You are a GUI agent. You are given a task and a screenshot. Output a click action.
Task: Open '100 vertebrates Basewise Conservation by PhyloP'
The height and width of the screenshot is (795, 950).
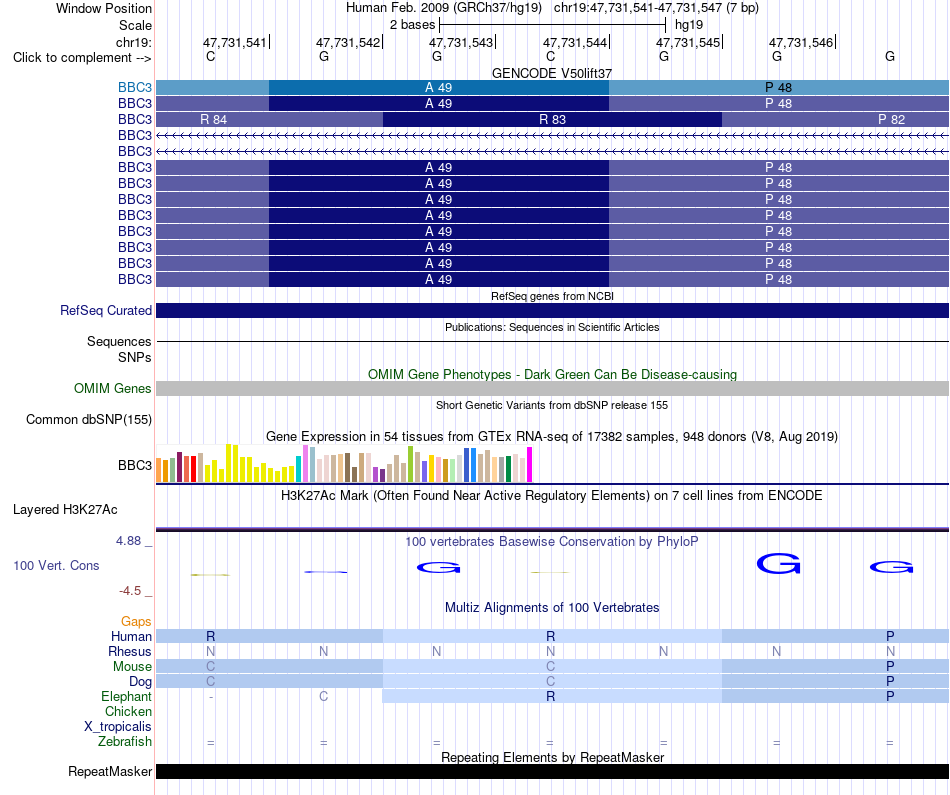(x=552, y=542)
